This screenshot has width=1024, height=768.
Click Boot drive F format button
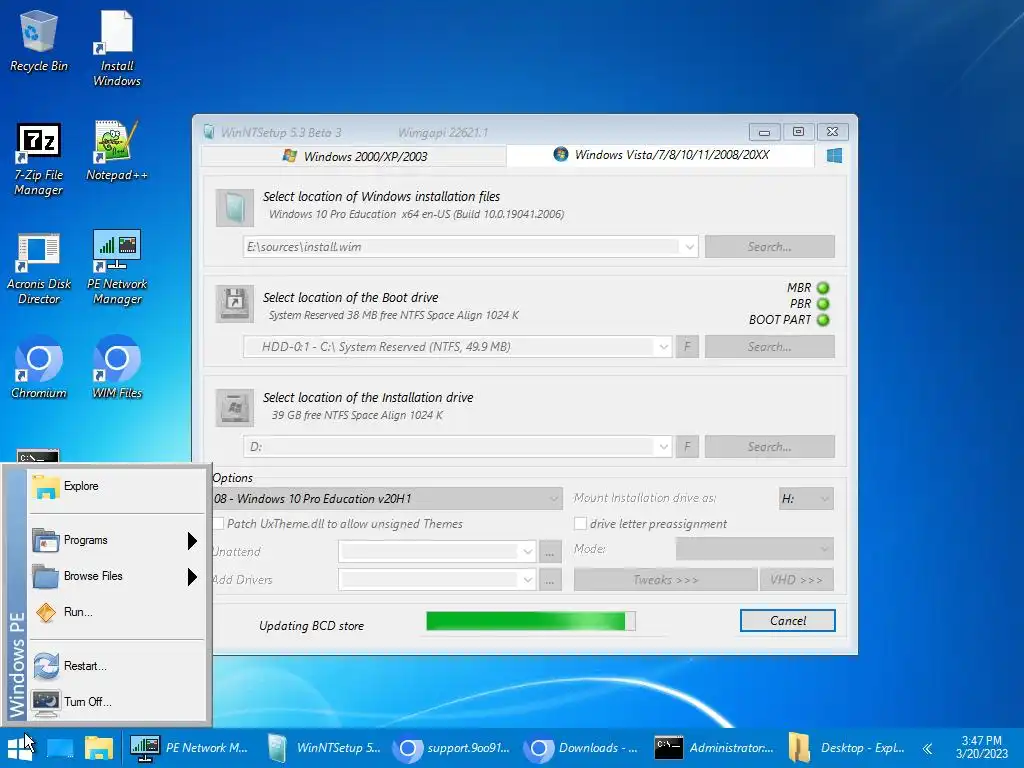[687, 347]
